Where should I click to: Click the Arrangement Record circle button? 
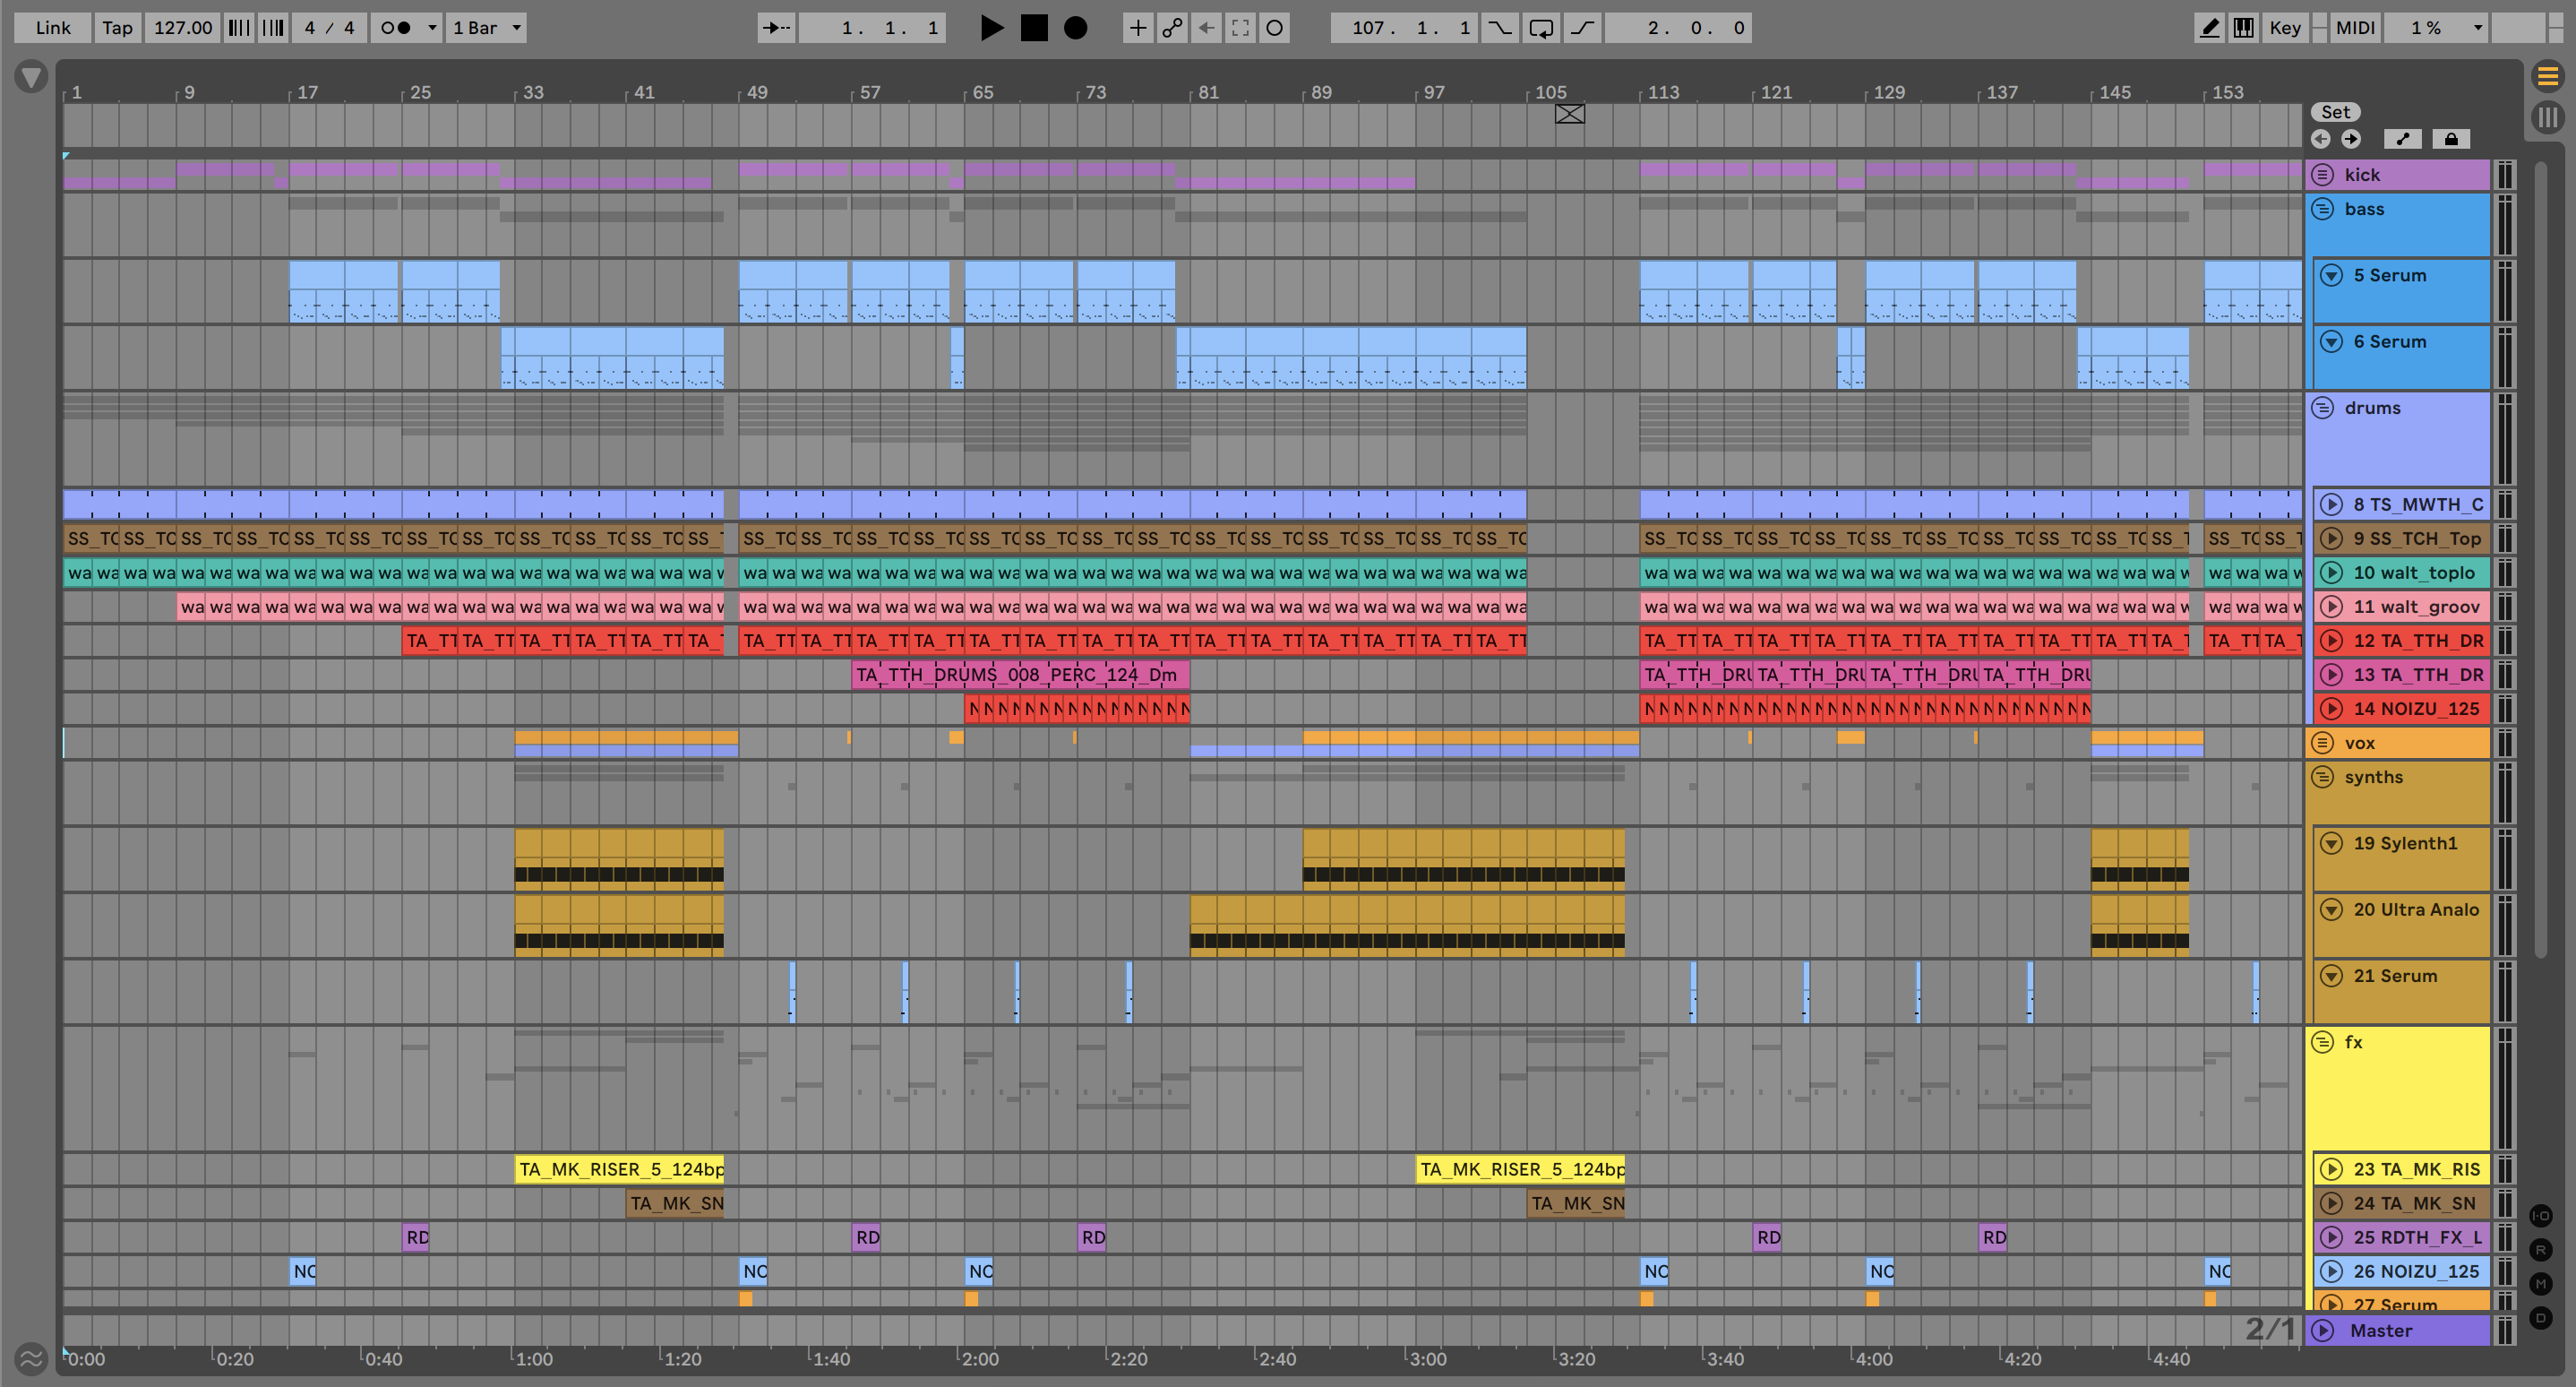pyautogui.click(x=1075, y=28)
